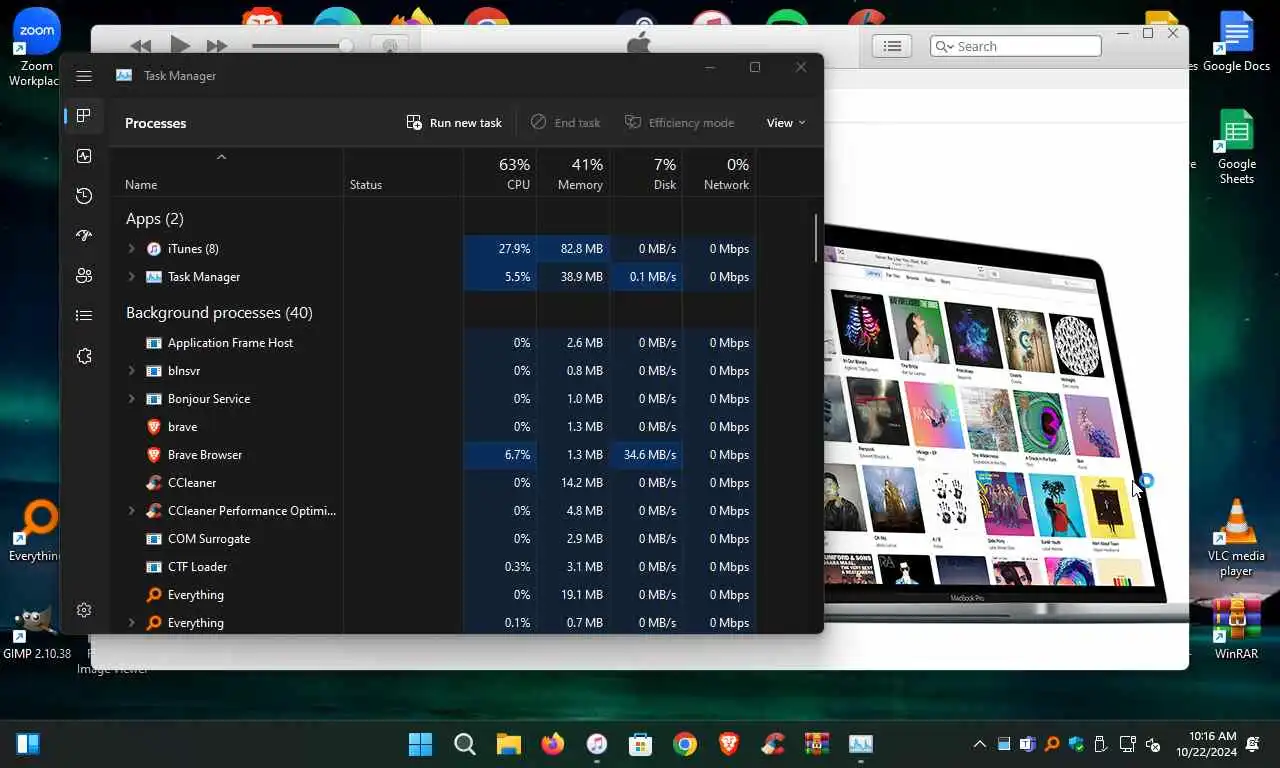Open the Performance page in sidebar
This screenshot has width=1280, height=768.
pos(84,156)
